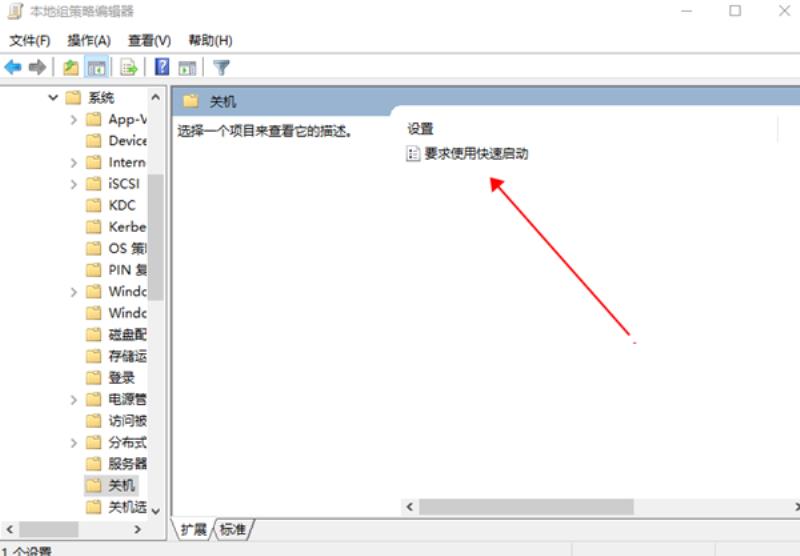Screen dimensions: 800x556
Task: Open the 文件(F) menu
Action: 30,40
